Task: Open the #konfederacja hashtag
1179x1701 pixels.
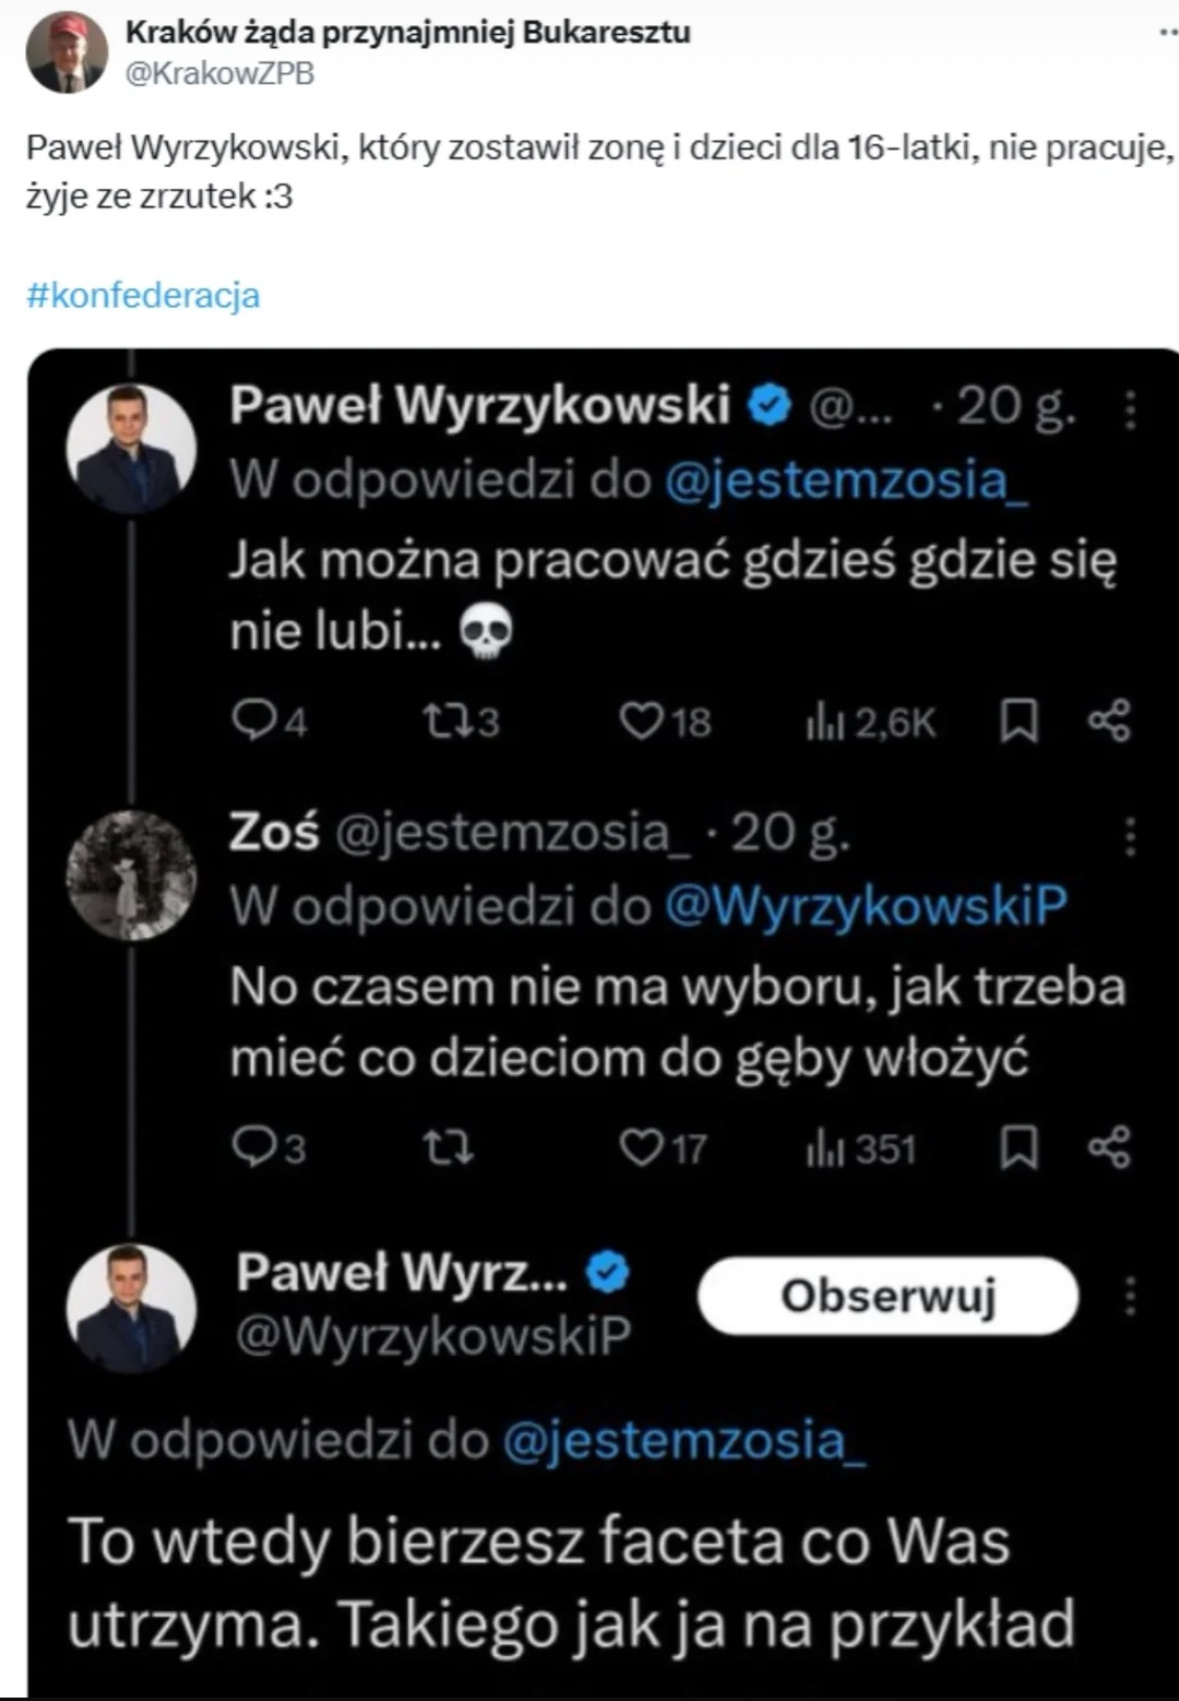Action: 143,296
